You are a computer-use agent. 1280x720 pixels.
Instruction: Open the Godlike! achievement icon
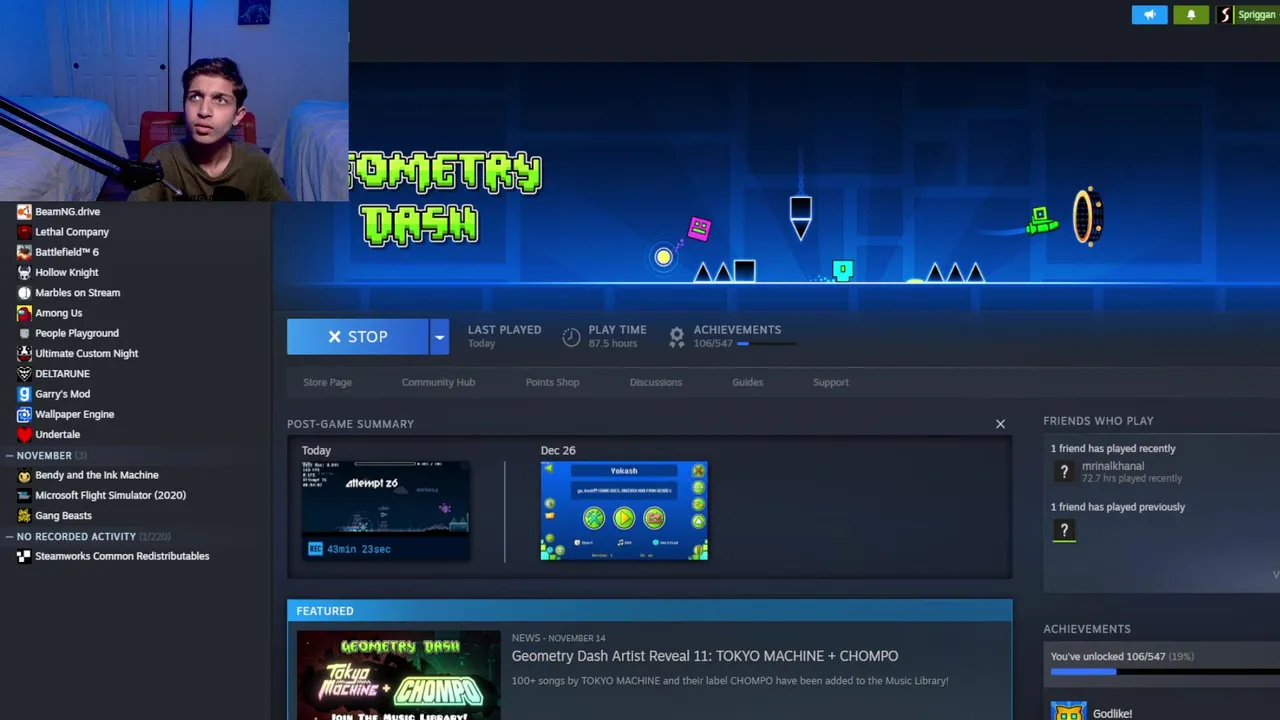(1069, 712)
